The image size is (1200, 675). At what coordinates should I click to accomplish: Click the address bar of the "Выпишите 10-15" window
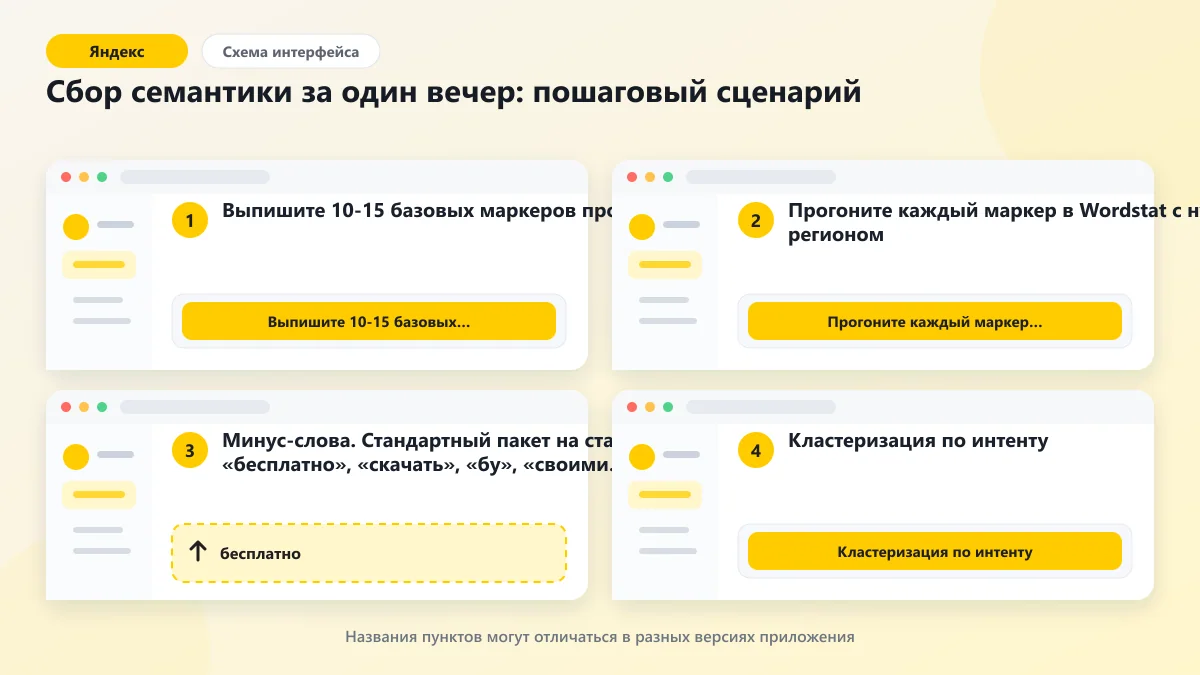click(195, 177)
